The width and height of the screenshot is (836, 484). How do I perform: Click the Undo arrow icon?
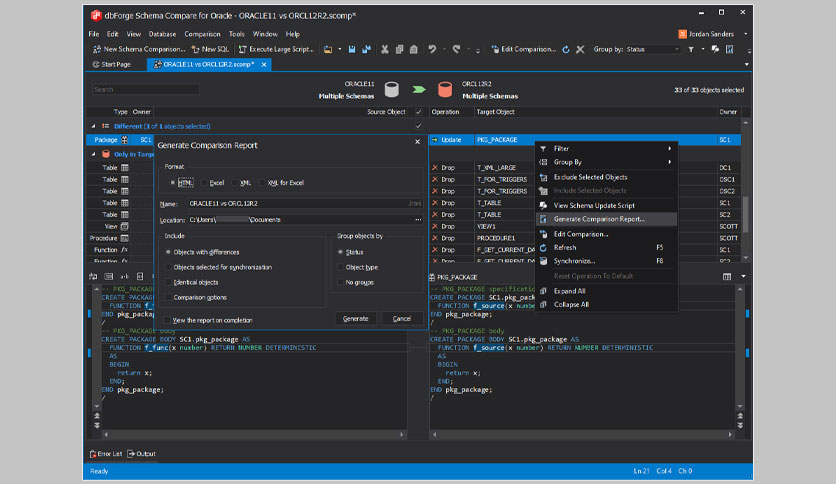(432, 49)
